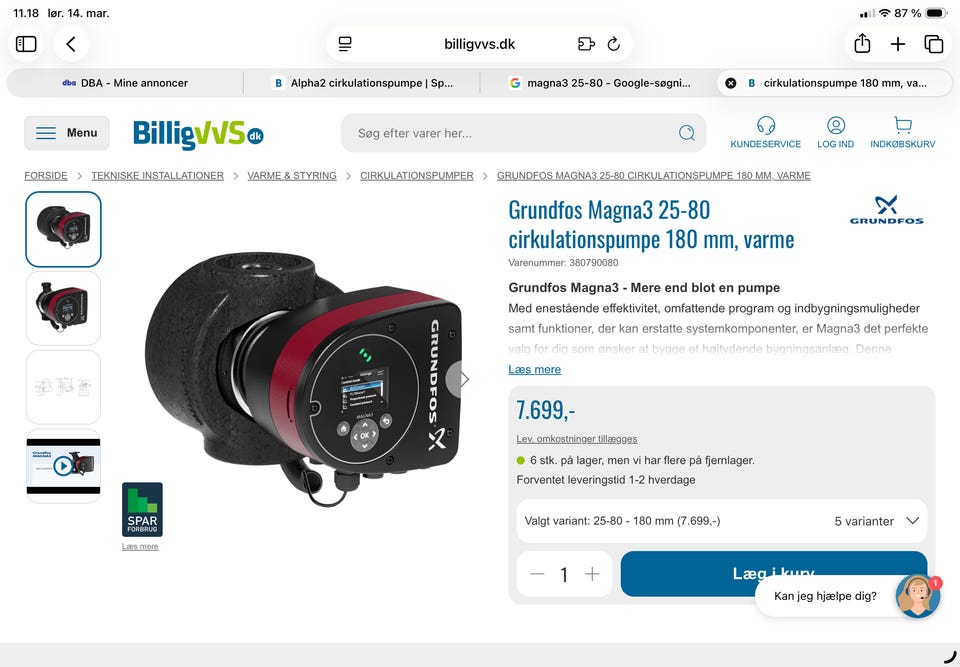Open the extensions icon in address bar
Viewport: 960px width, 667px height.
pyautogui.click(x=586, y=44)
